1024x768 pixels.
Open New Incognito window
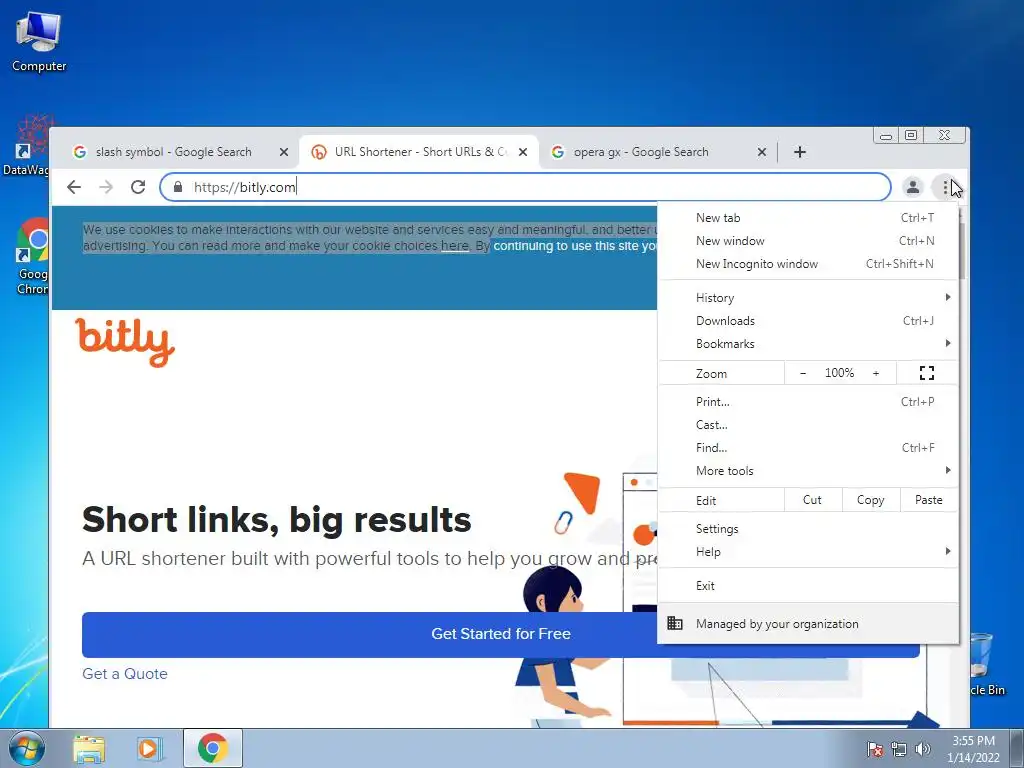point(808,264)
